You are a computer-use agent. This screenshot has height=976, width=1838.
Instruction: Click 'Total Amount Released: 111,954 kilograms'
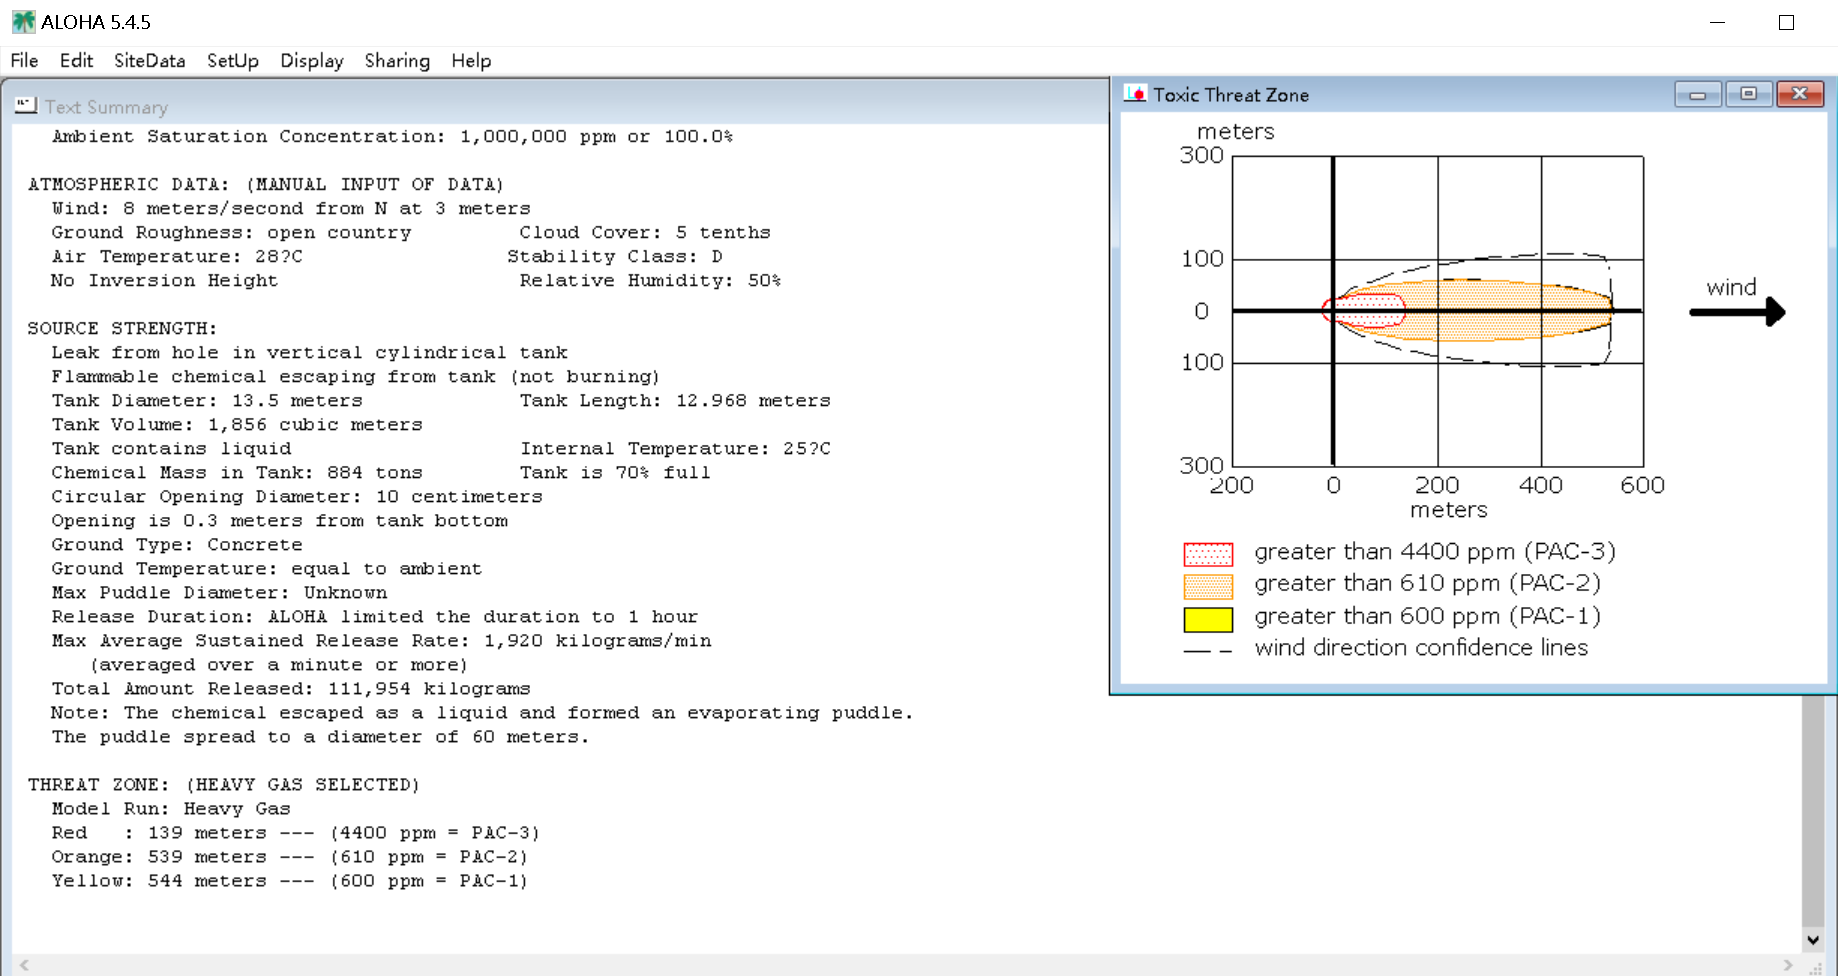(291, 688)
